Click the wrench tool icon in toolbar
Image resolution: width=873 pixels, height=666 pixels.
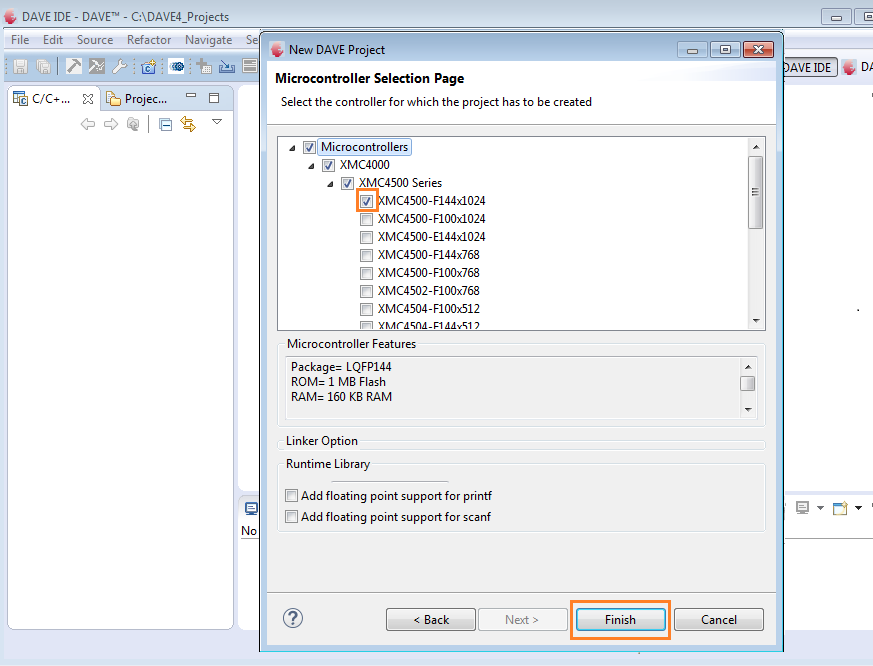click(x=119, y=67)
